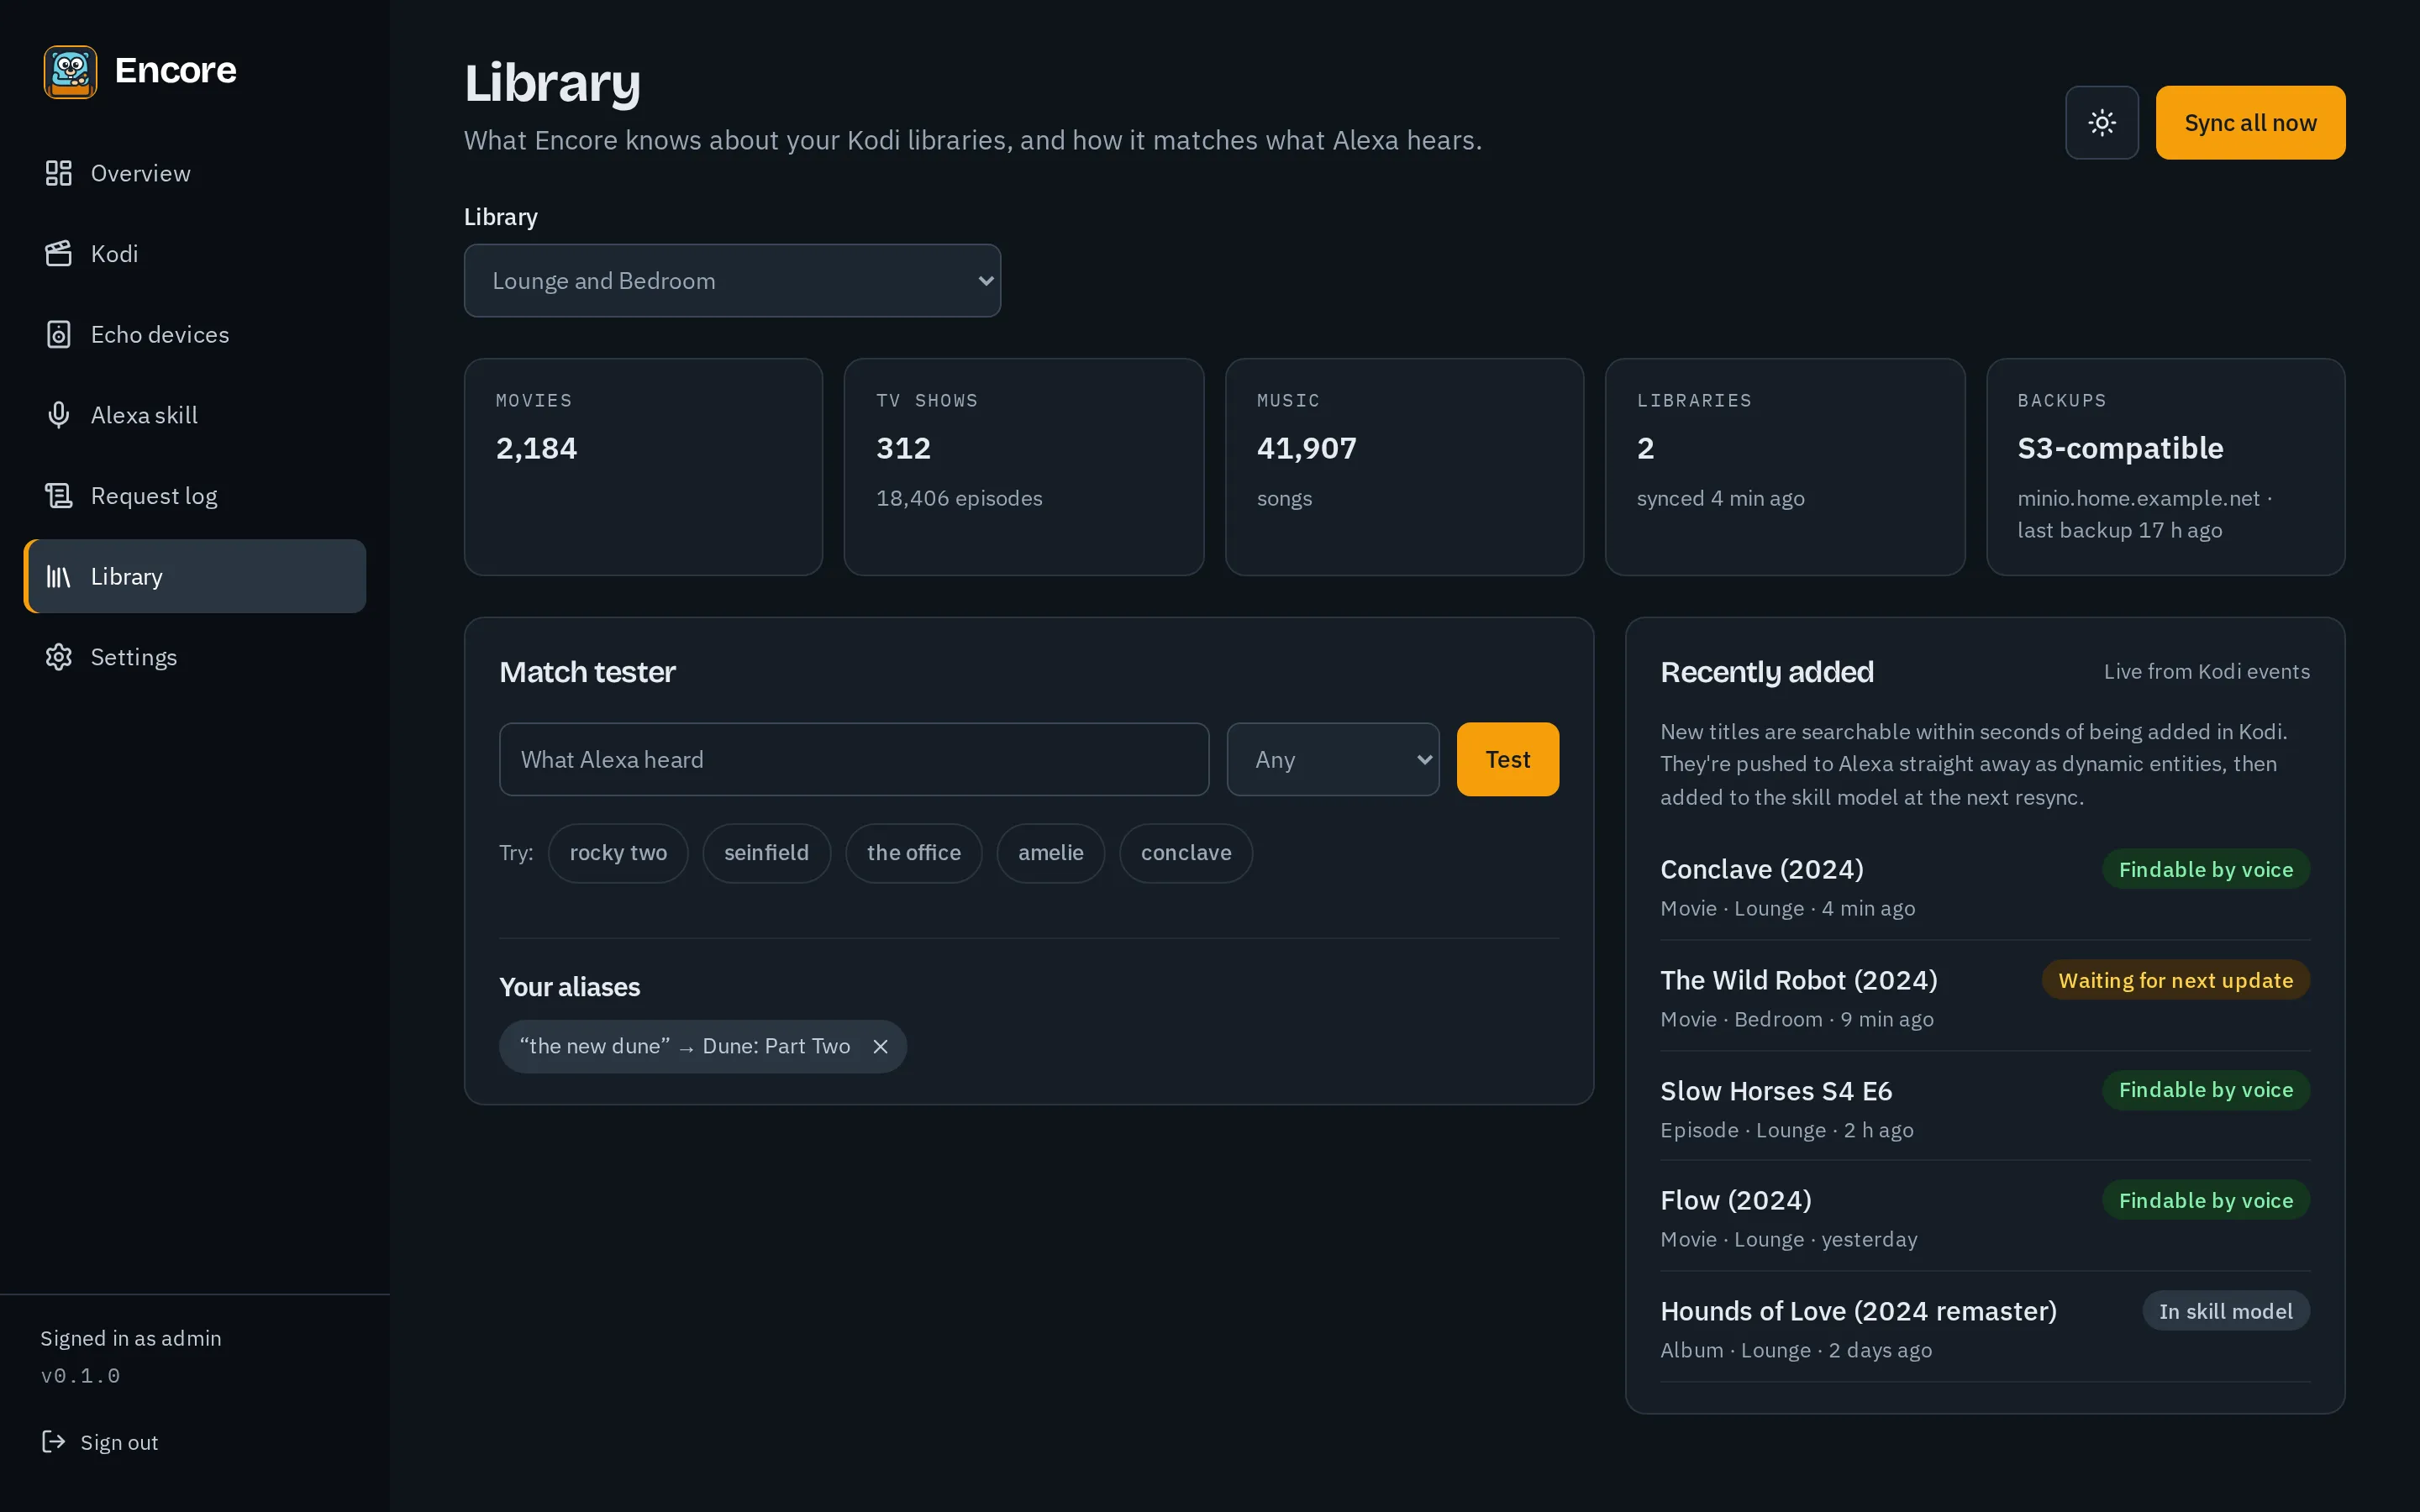Open the Alexa skill section
Viewport: 2420px width, 1512px height.
click(x=195, y=415)
